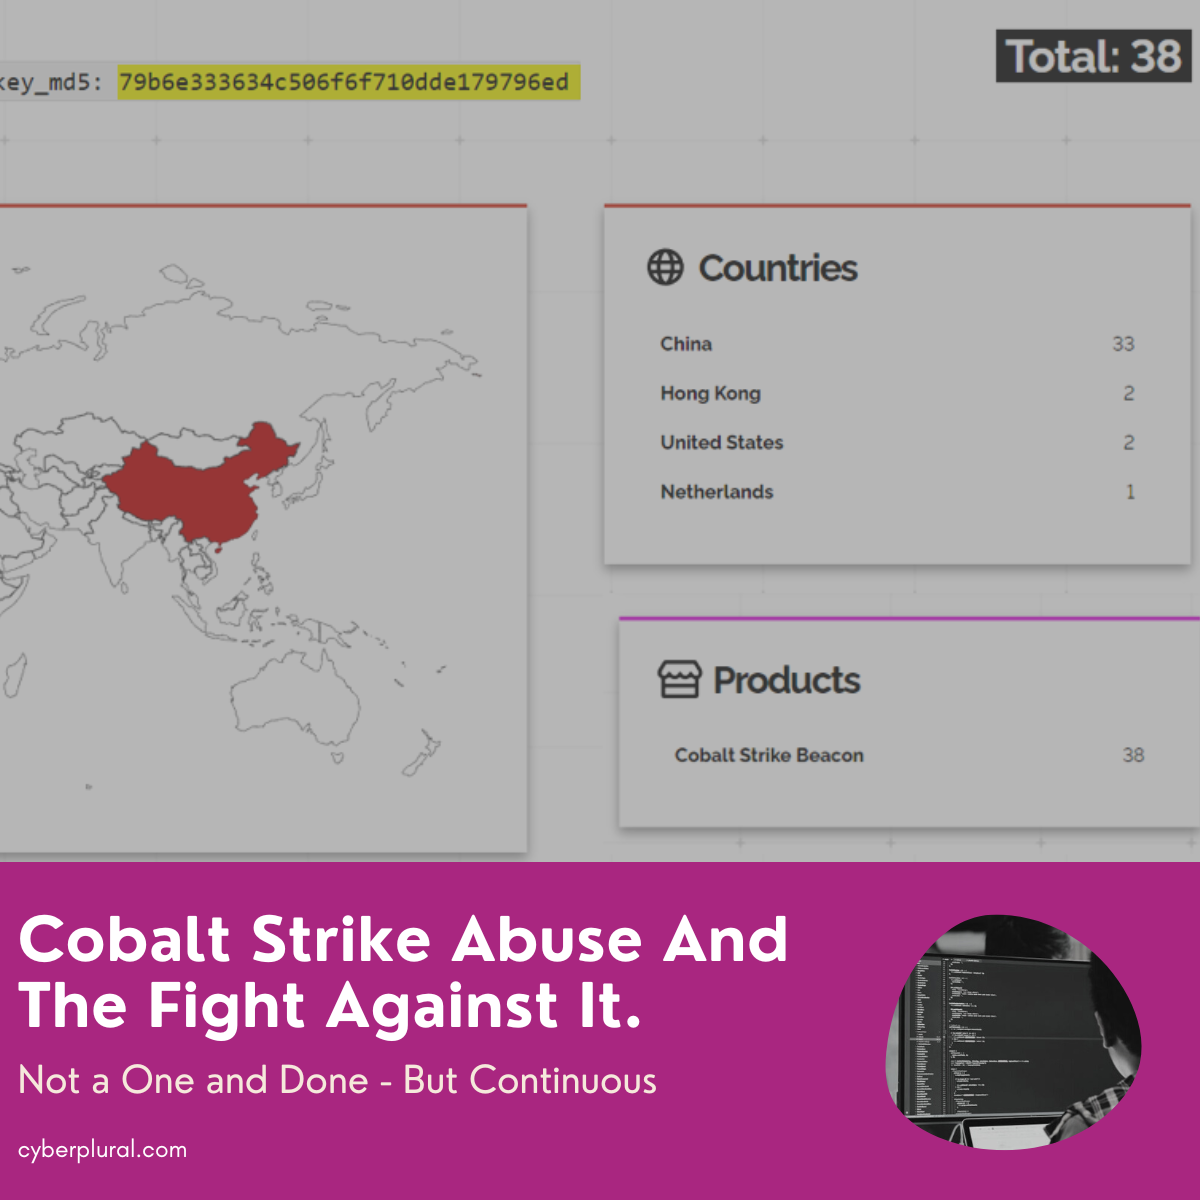The width and height of the screenshot is (1200, 1200).
Task: Select the United States country row
Action: coord(897,442)
